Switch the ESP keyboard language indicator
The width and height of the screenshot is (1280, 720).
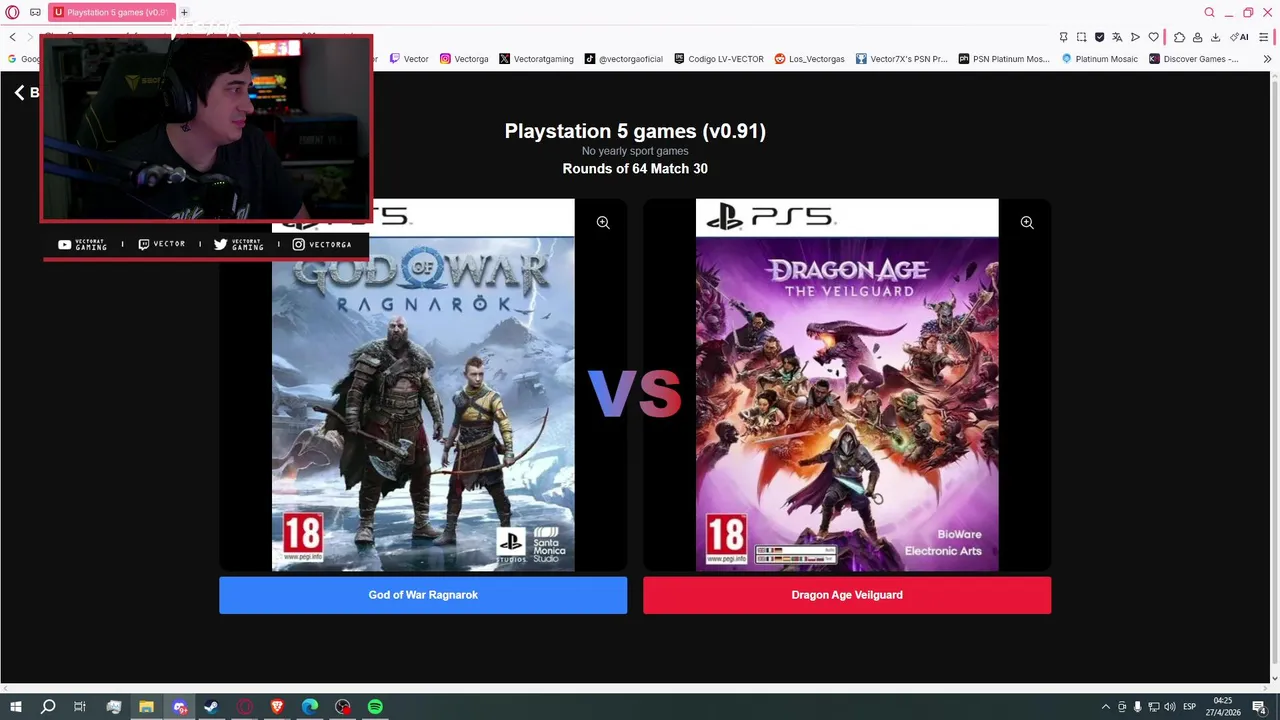point(1190,707)
